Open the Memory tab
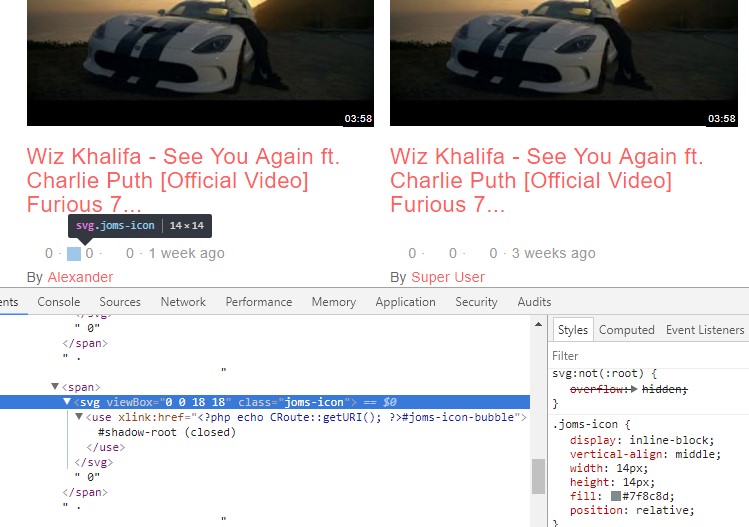 point(333,302)
